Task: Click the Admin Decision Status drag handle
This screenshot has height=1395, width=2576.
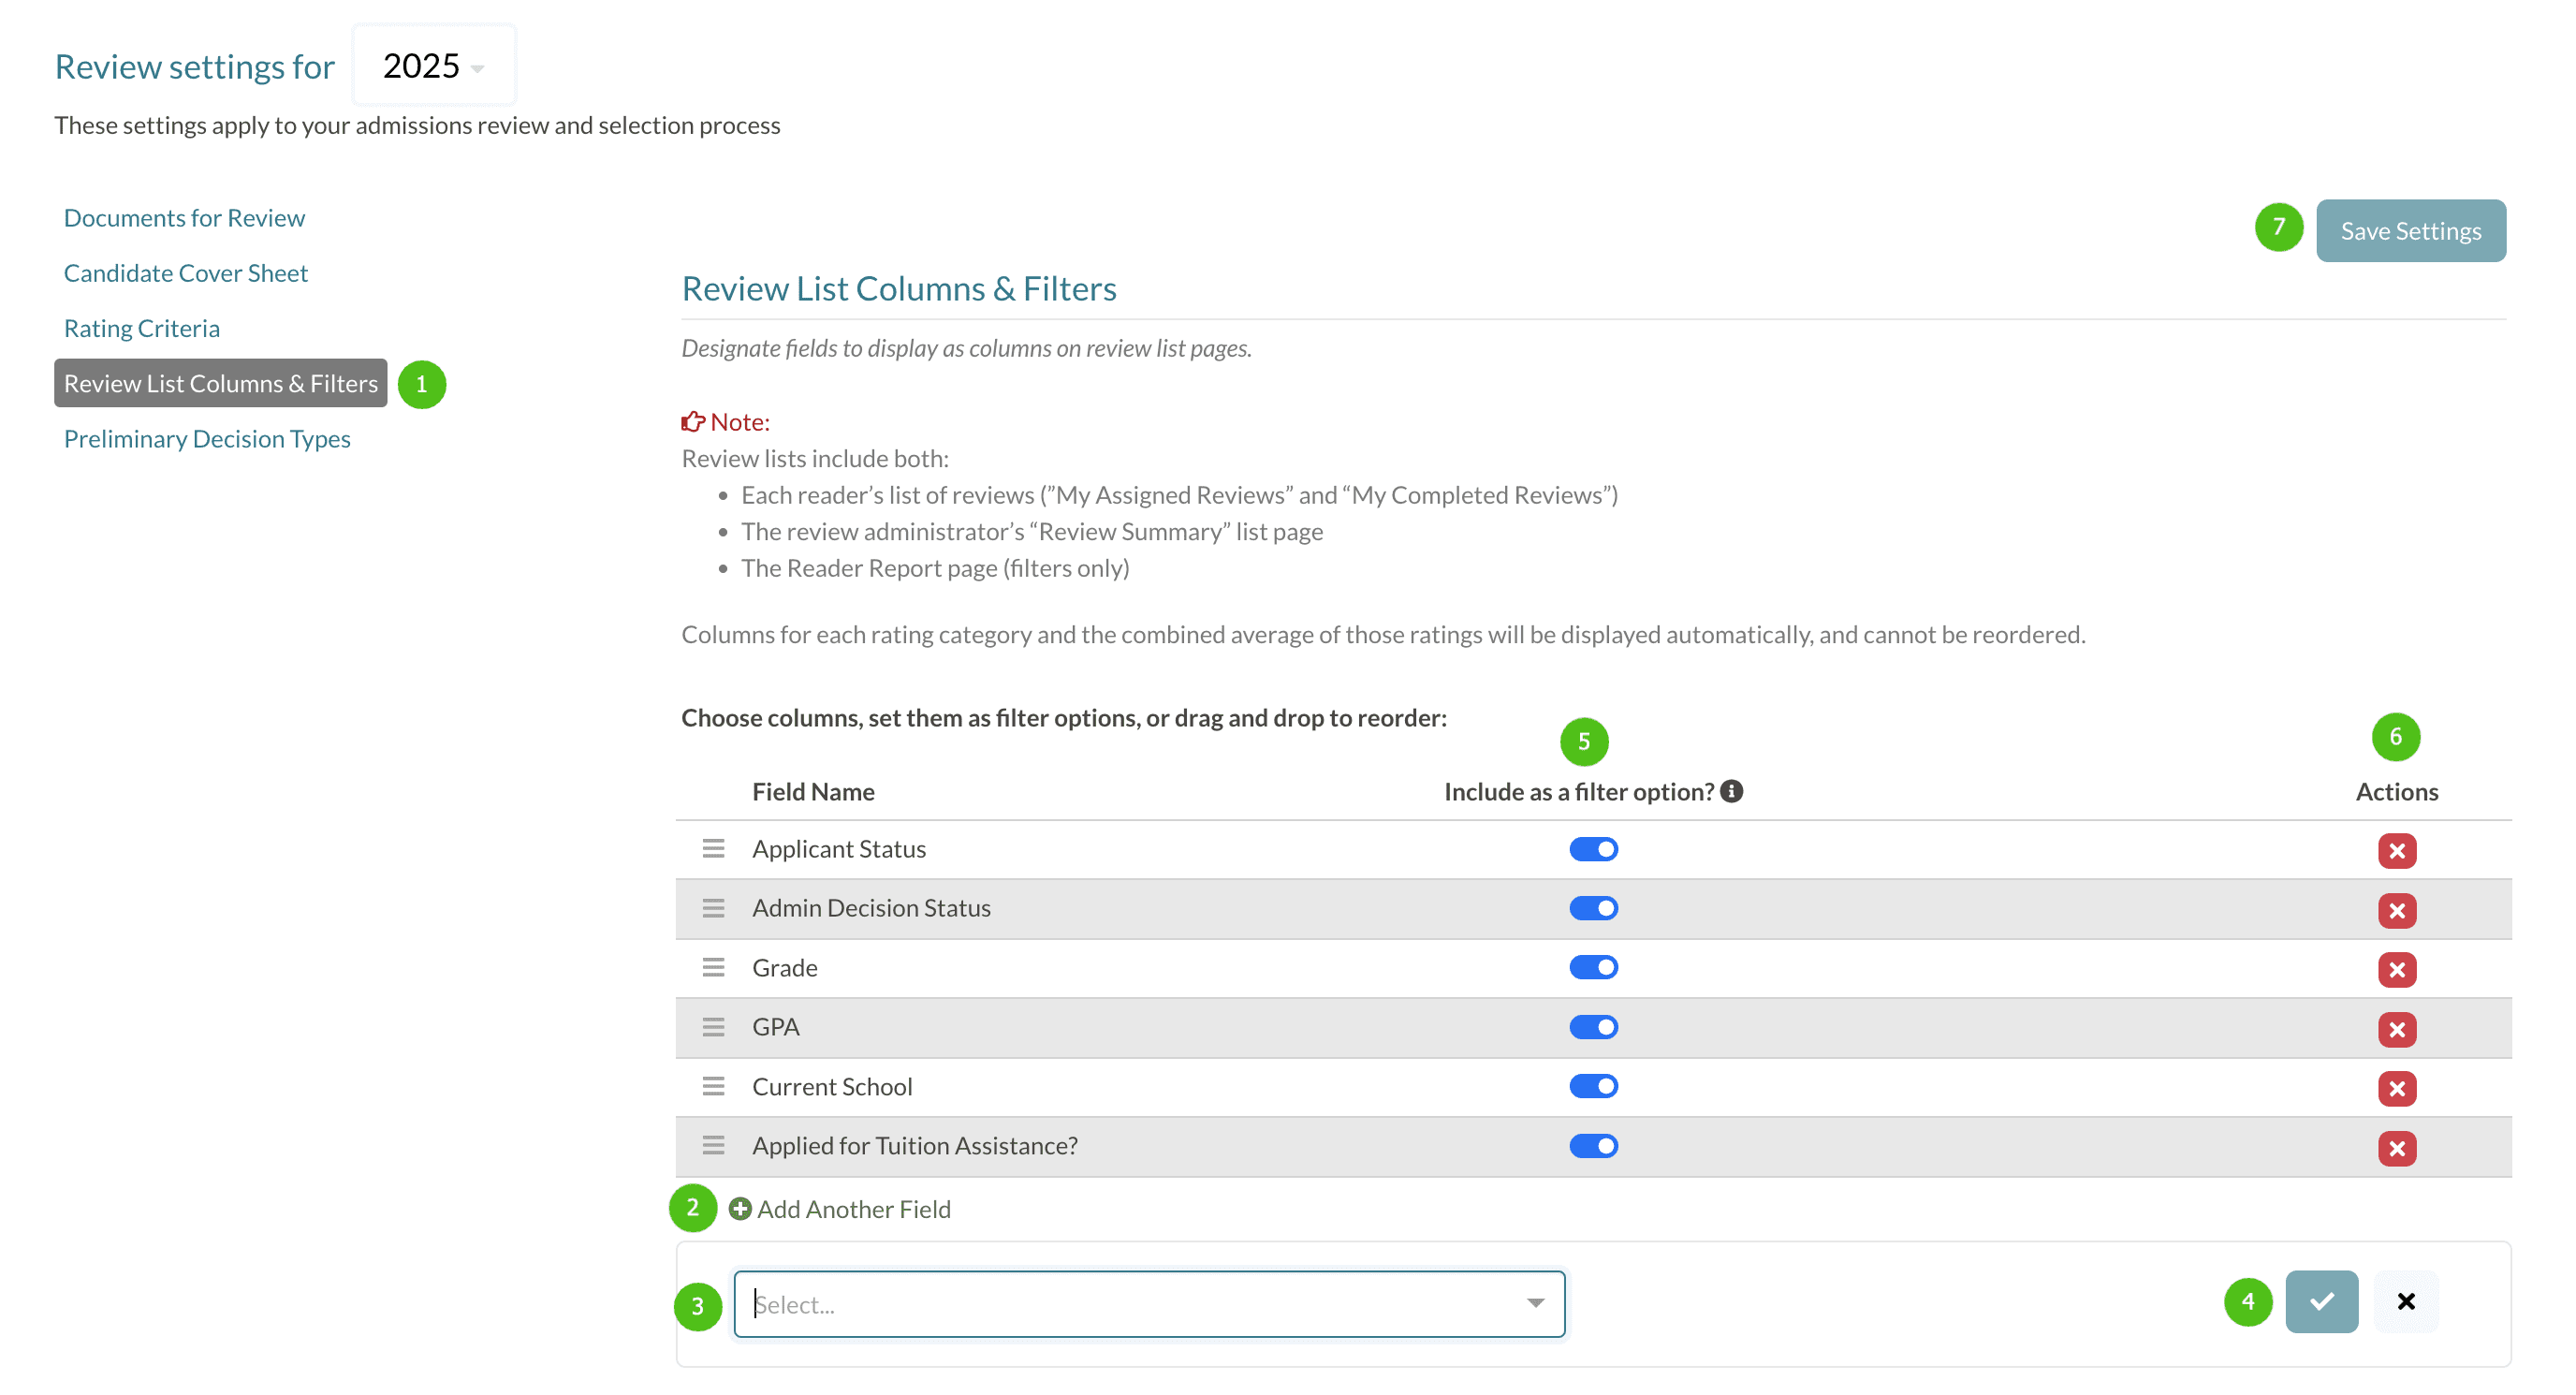Action: (x=713, y=908)
